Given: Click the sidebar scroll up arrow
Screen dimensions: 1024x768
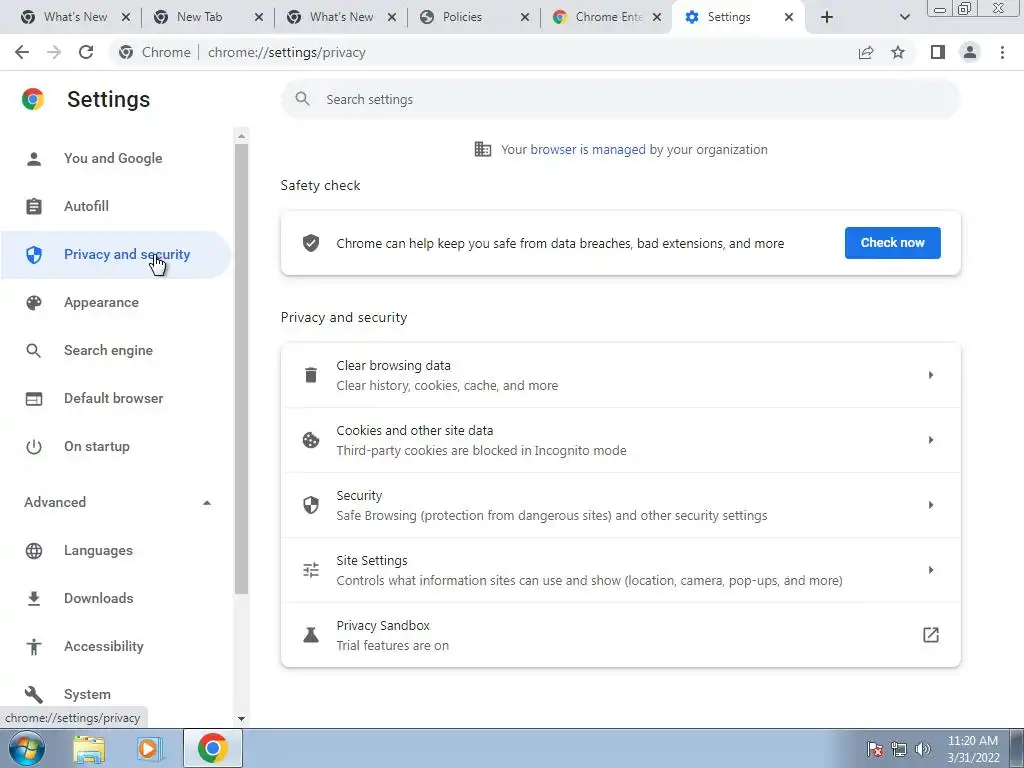Looking at the screenshot, I should pos(241,136).
